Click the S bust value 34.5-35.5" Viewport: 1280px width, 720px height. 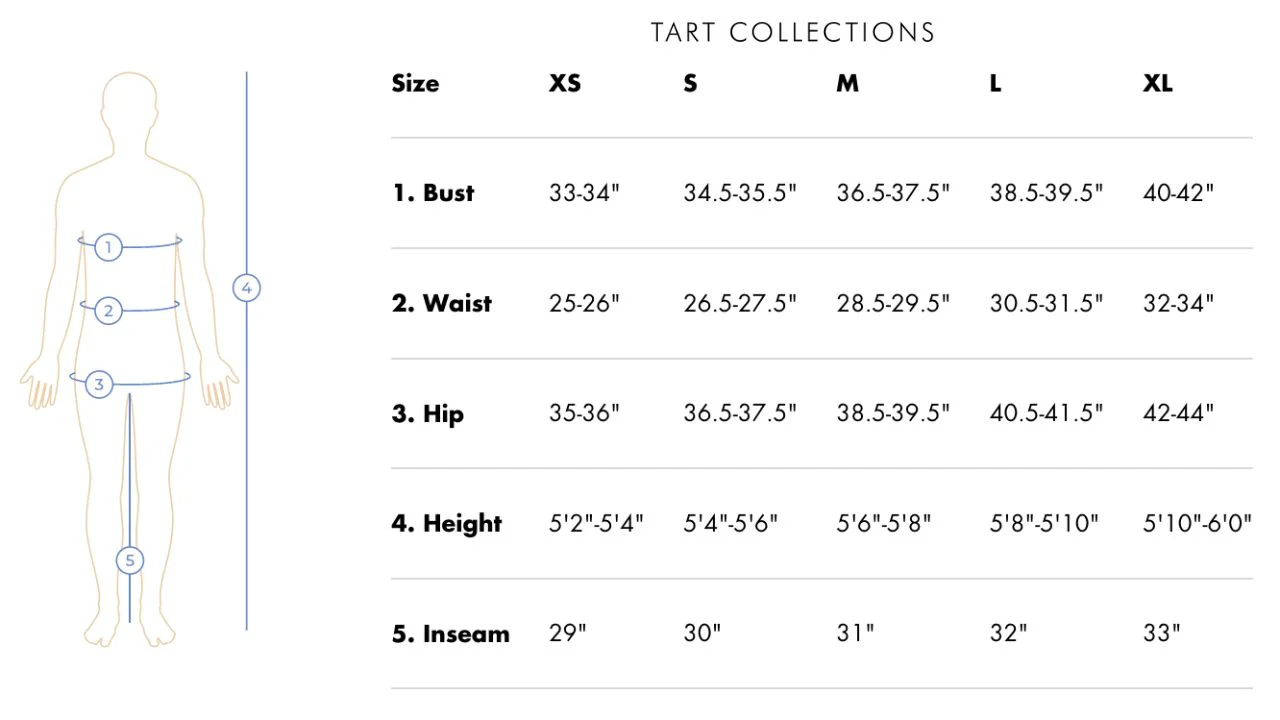[740, 193]
